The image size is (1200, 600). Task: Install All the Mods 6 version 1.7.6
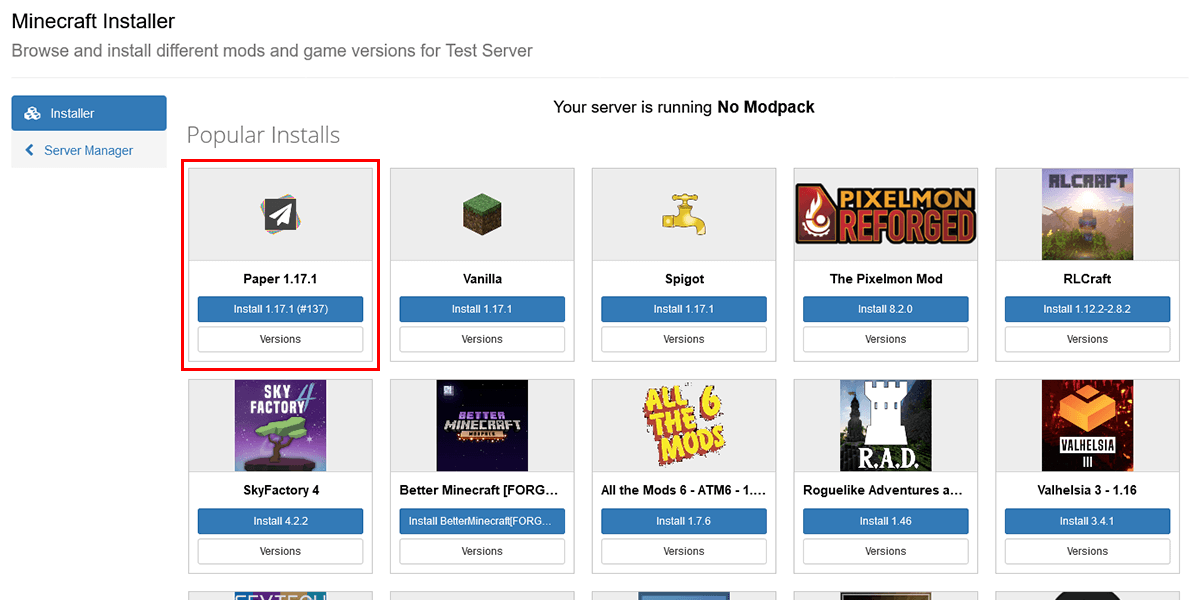coord(684,521)
